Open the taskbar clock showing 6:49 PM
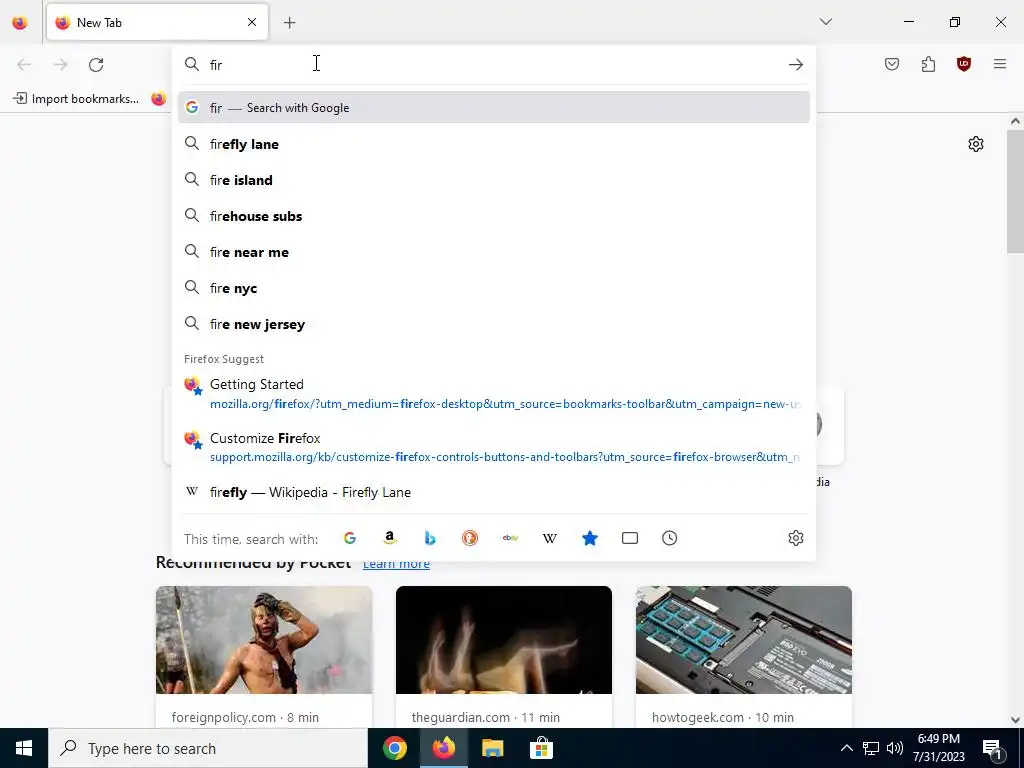Screen dimensions: 1024x768 click(938, 748)
